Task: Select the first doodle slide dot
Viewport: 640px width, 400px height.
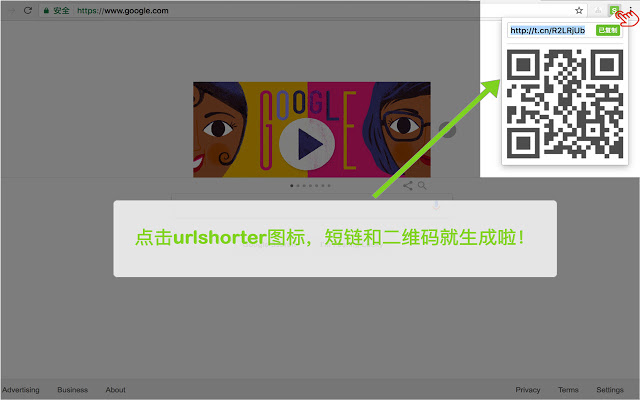Action: click(291, 186)
